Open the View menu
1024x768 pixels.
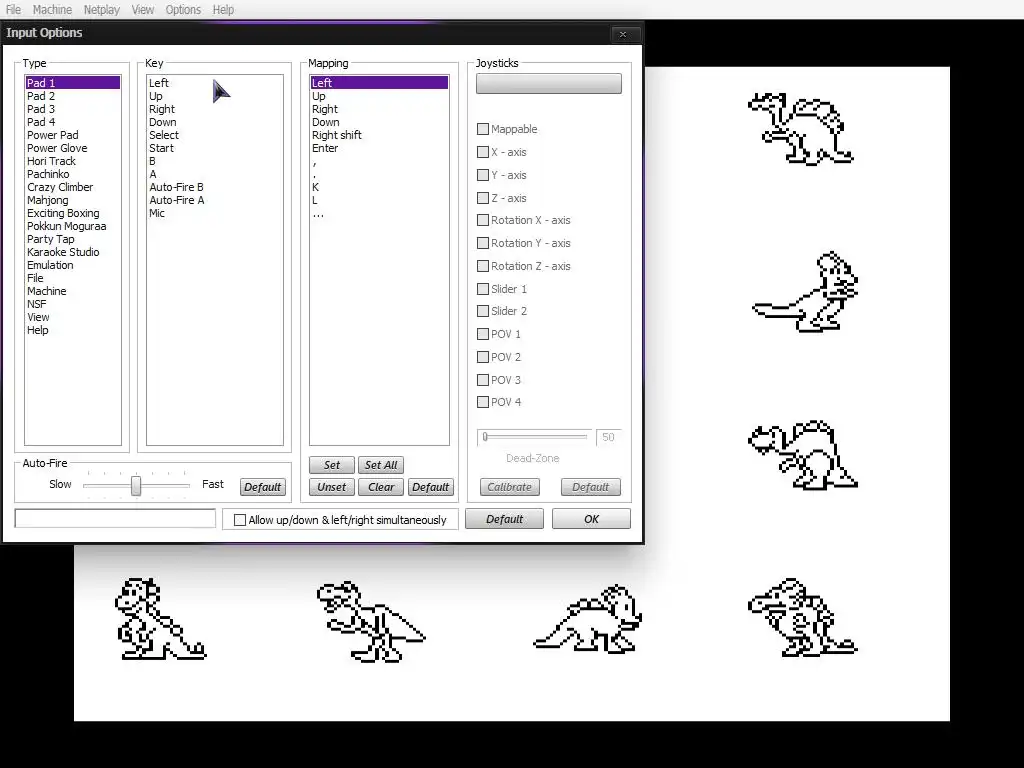142,10
